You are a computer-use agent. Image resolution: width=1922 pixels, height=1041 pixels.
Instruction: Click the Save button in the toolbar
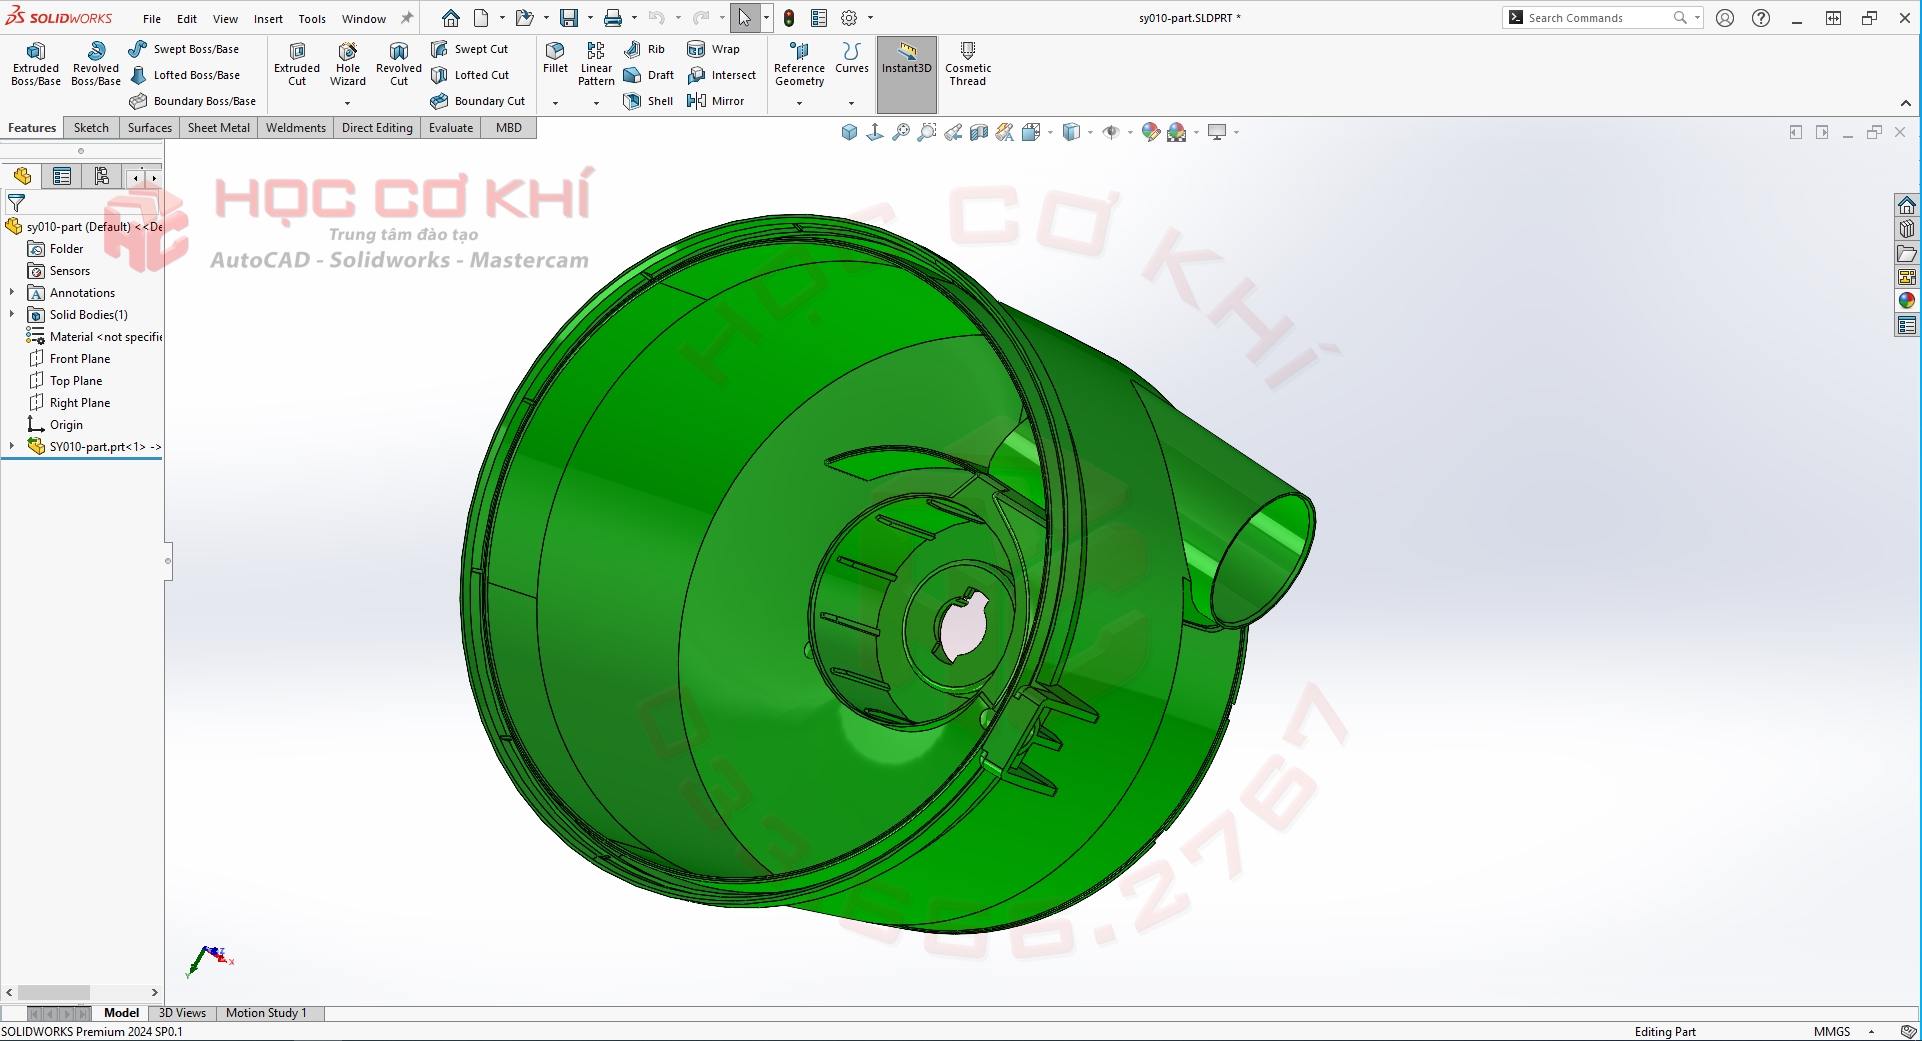click(569, 18)
